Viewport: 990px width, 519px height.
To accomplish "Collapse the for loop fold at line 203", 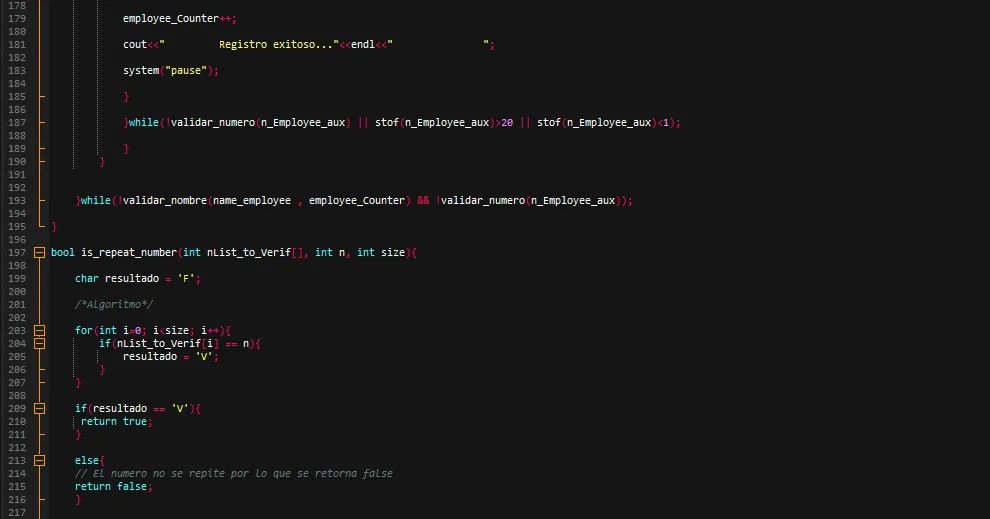I will (x=39, y=330).
